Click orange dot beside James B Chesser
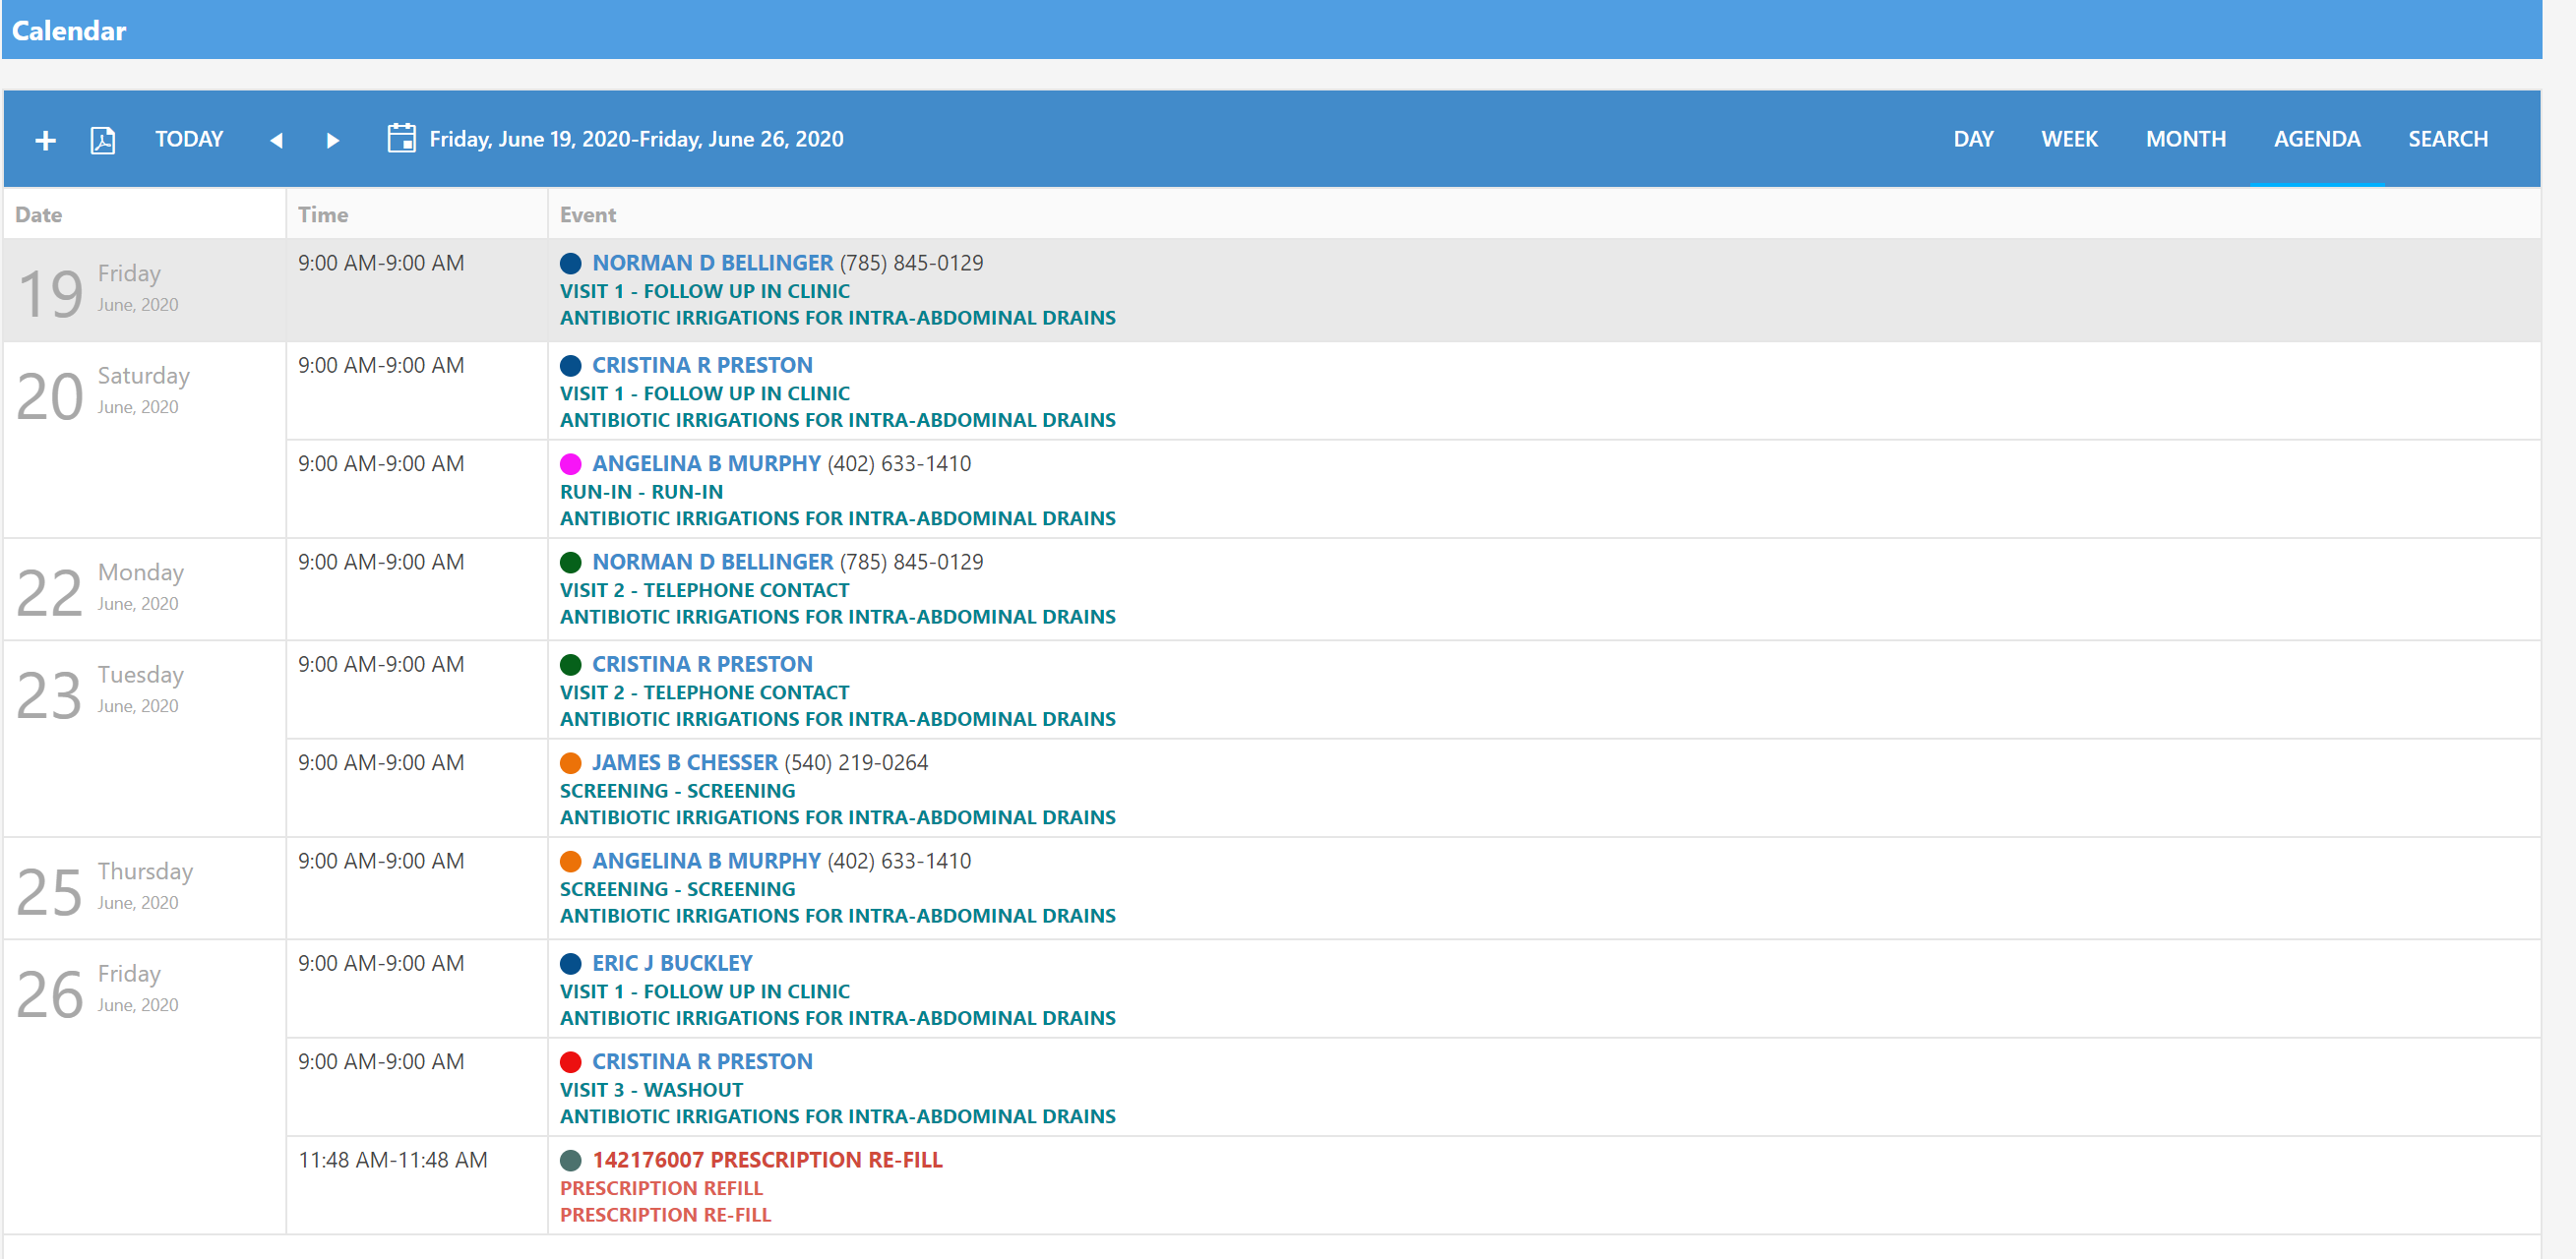2576x1259 pixels. pyautogui.click(x=570, y=763)
